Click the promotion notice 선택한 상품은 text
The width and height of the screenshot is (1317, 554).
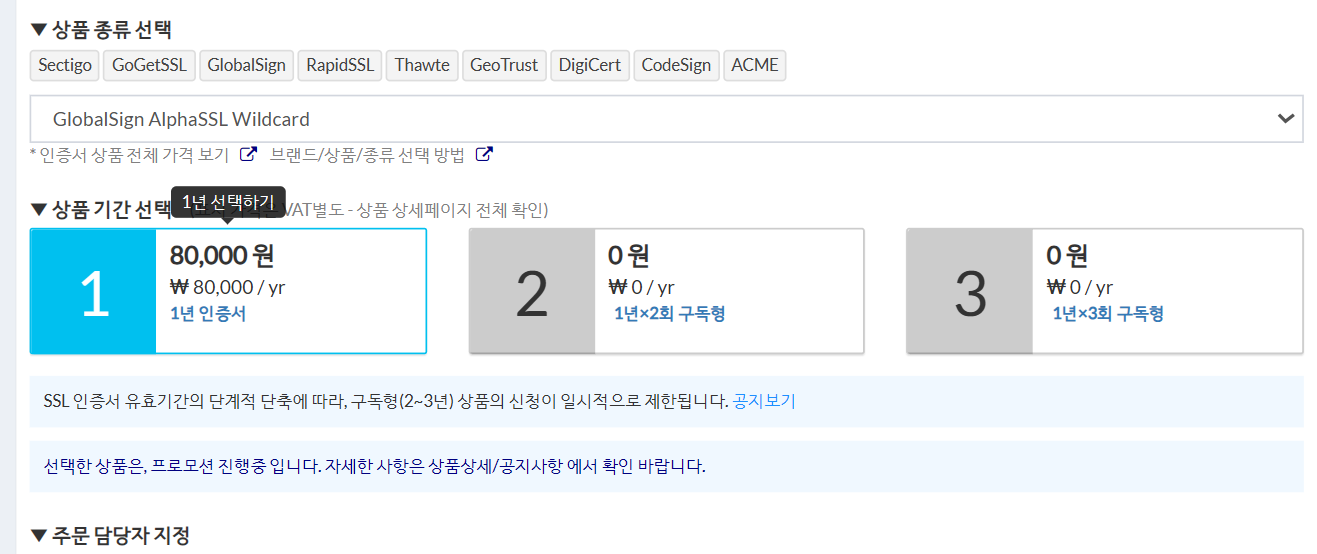pos(375,467)
